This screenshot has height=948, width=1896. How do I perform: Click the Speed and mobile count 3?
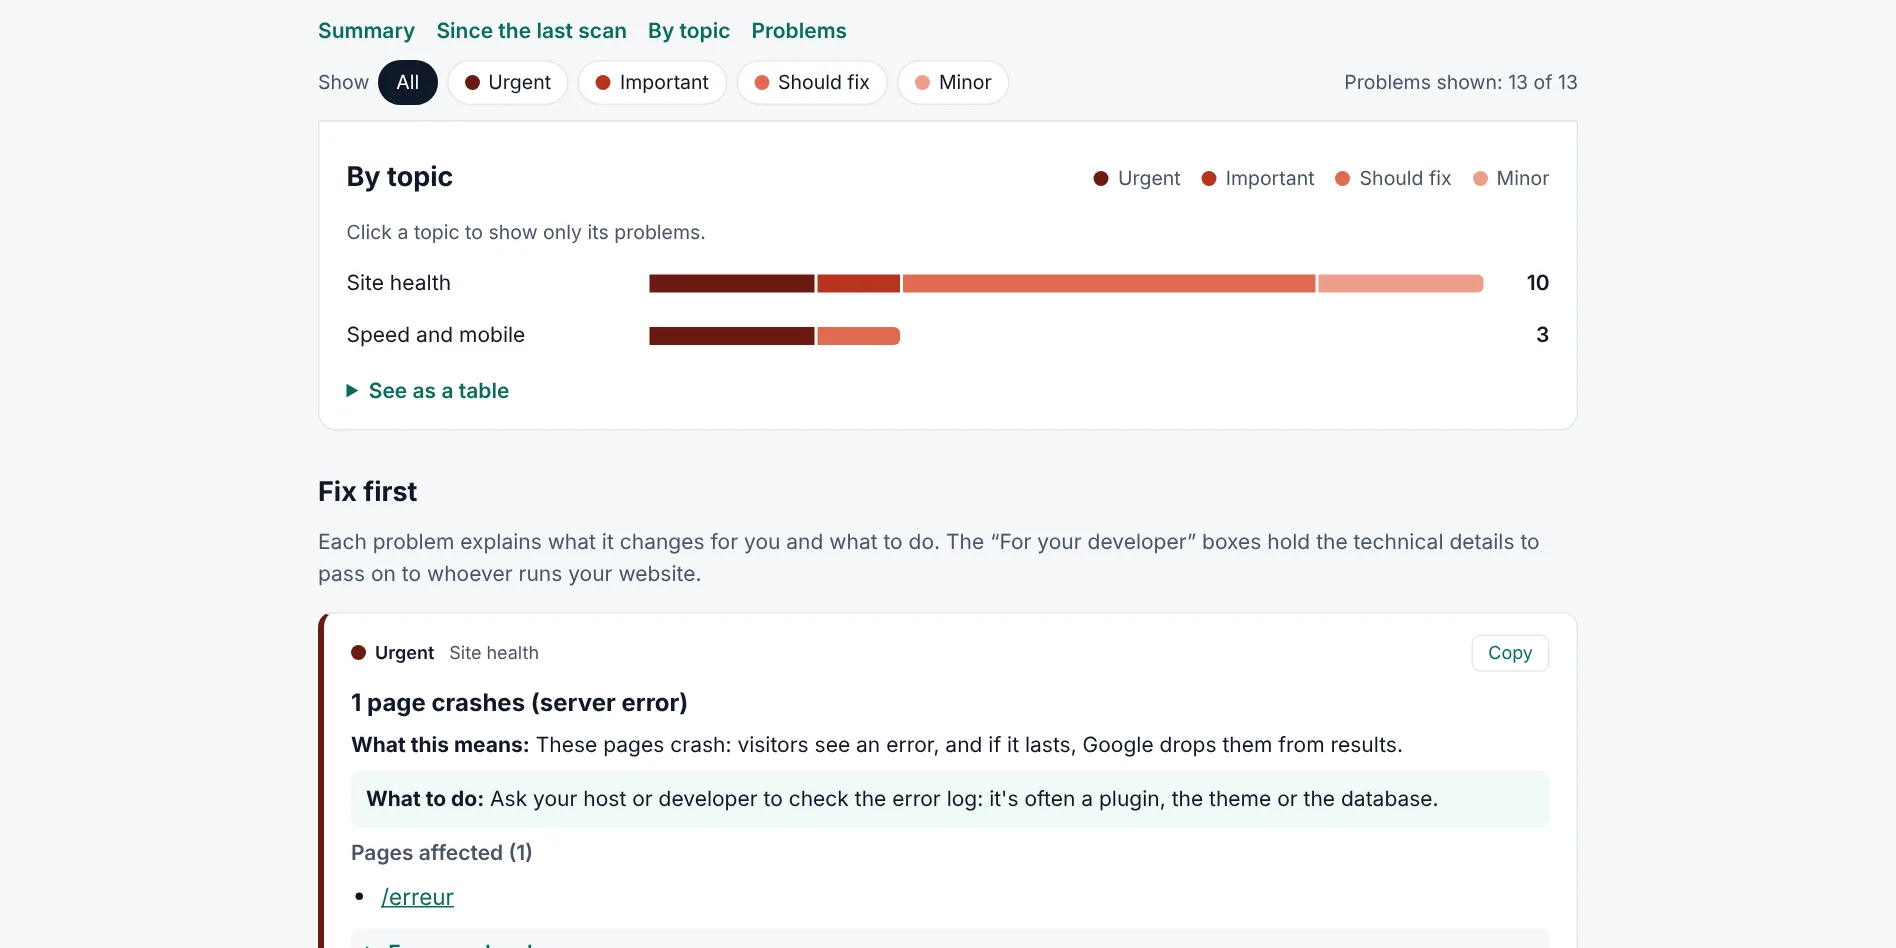pyautogui.click(x=1543, y=335)
